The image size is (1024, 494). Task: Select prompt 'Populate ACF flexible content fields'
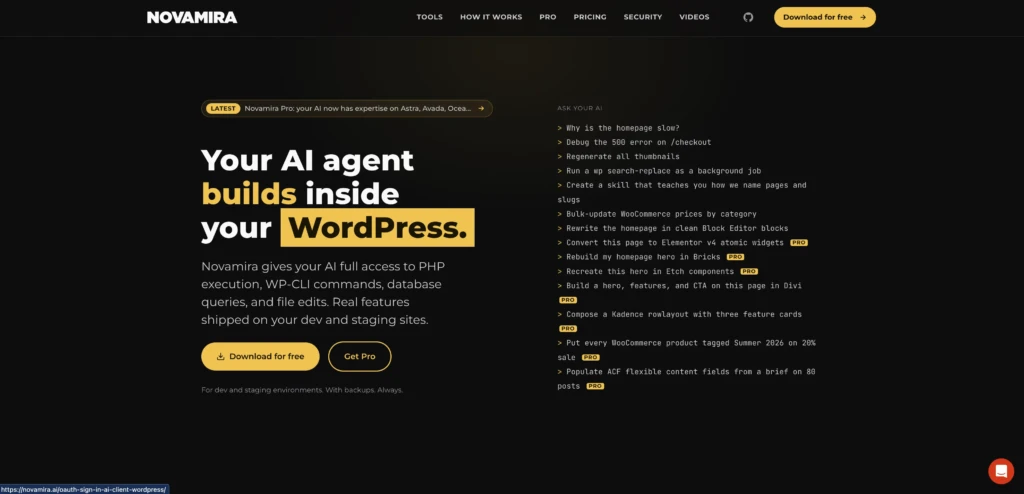tap(686, 378)
